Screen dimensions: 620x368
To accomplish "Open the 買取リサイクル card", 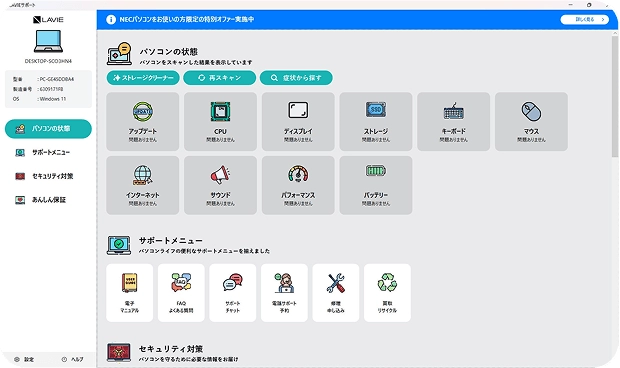I will [x=387, y=293].
